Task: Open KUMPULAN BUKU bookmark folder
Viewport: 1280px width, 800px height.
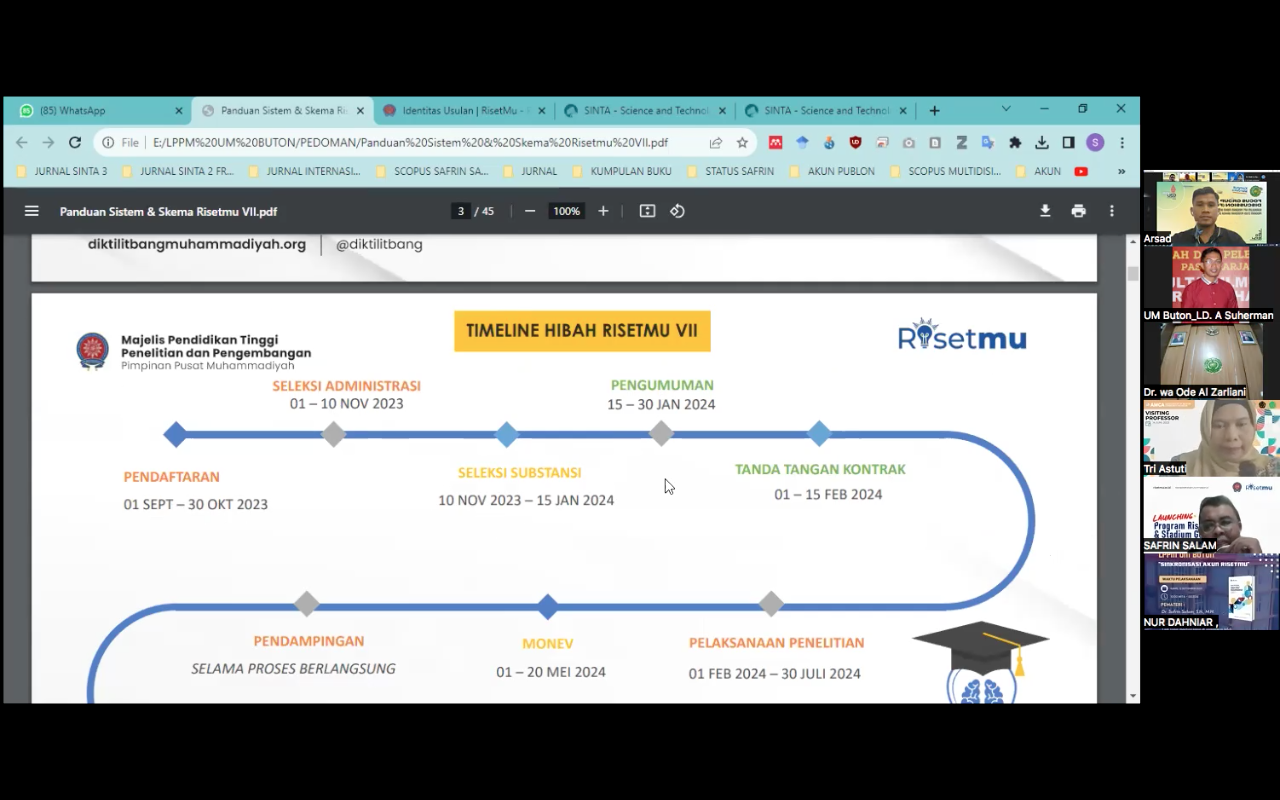Action: (621, 171)
